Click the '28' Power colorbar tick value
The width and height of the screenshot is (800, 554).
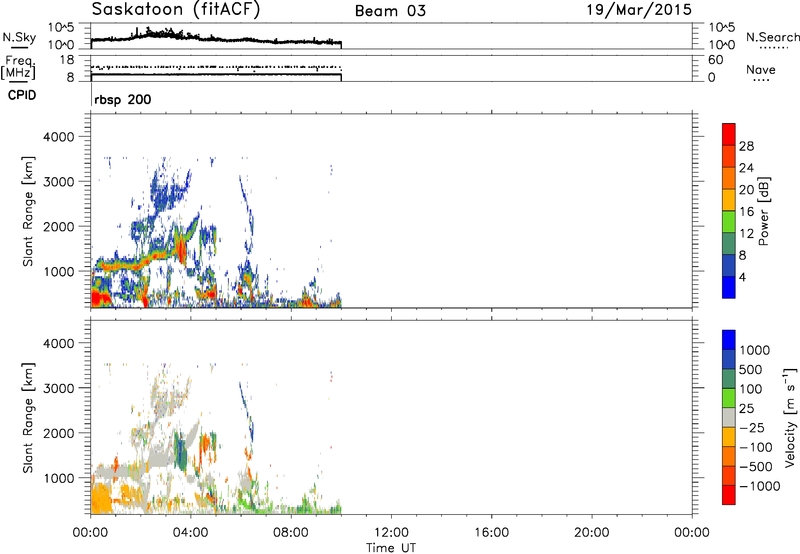click(746, 146)
